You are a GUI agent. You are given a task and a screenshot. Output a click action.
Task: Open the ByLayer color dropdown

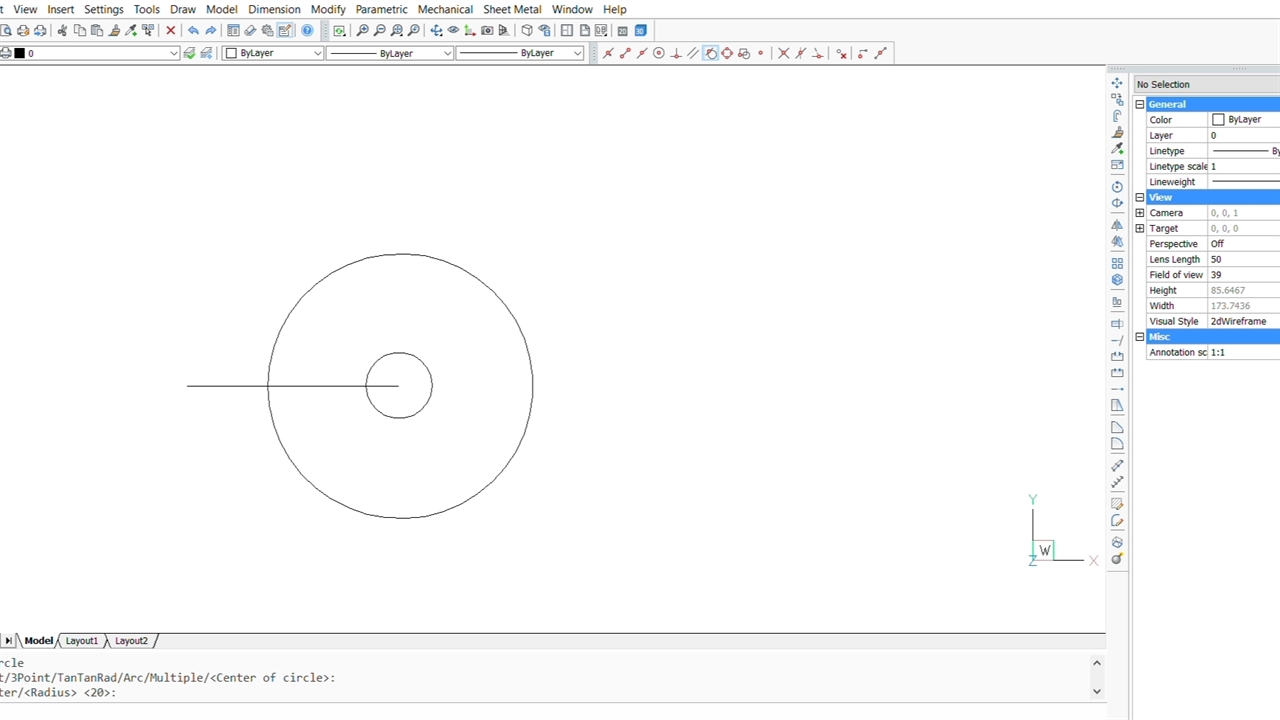pos(318,53)
